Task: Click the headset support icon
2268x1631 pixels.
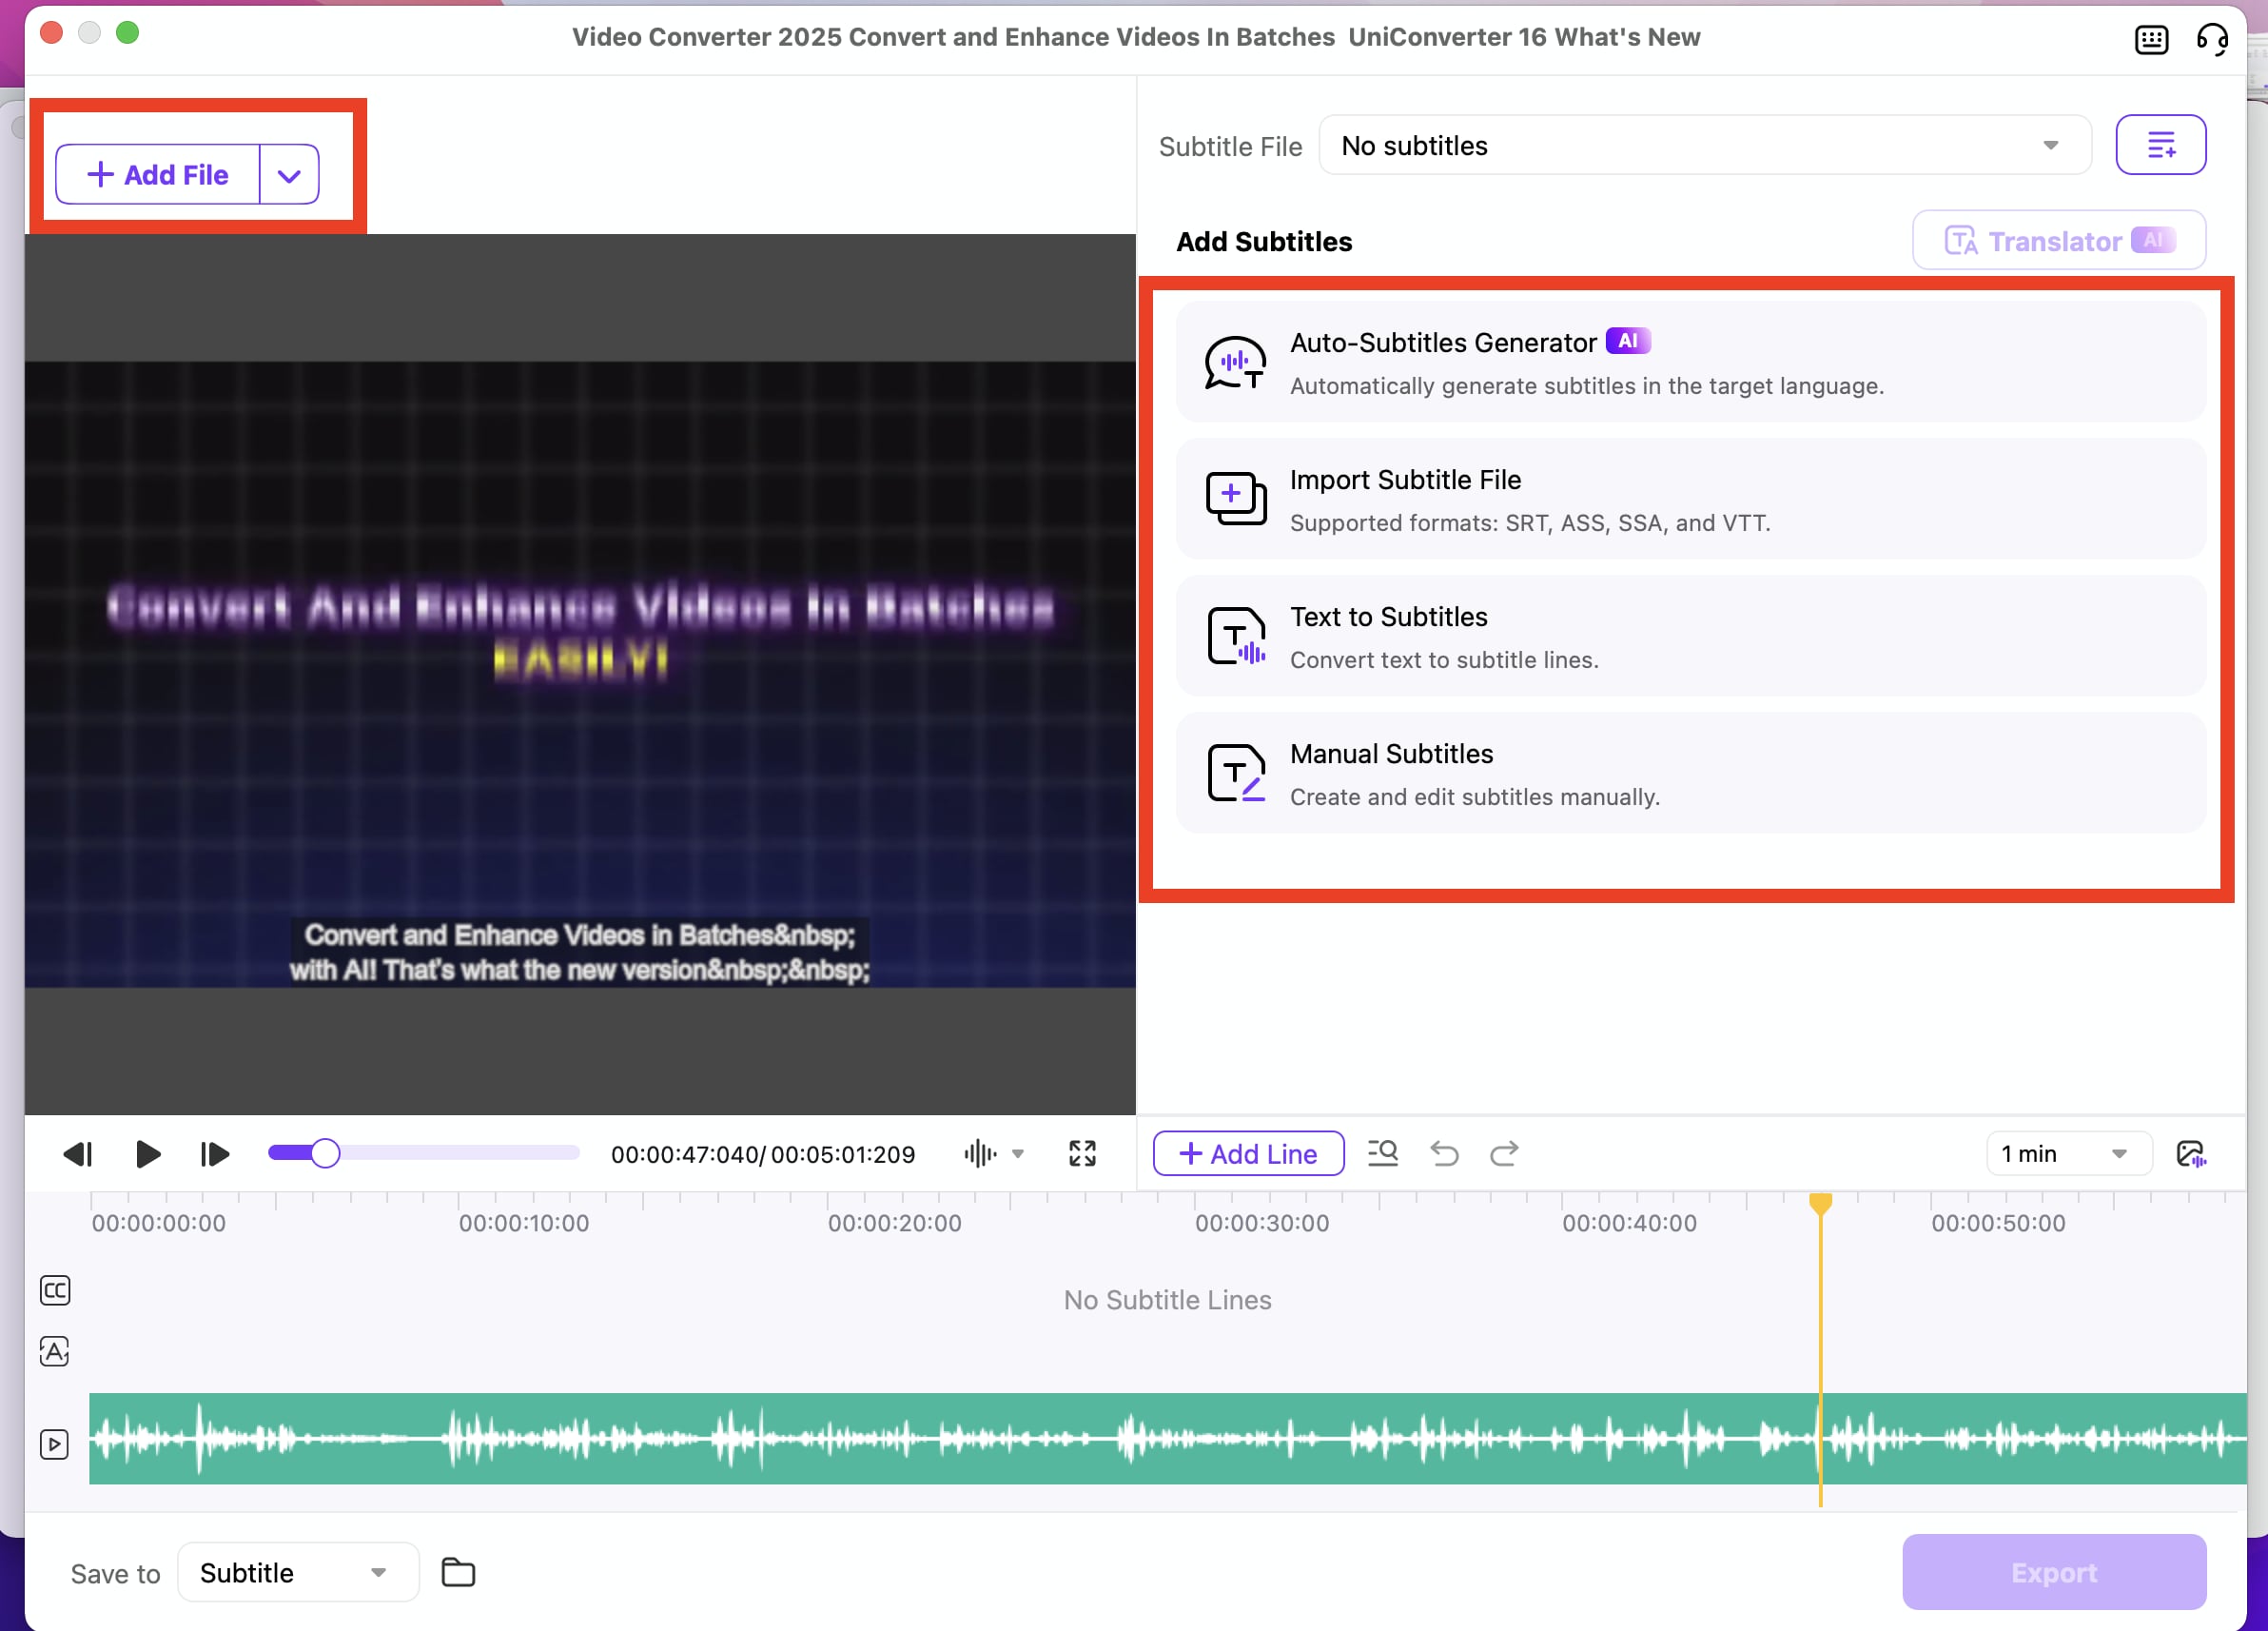Action: pos(2213,39)
